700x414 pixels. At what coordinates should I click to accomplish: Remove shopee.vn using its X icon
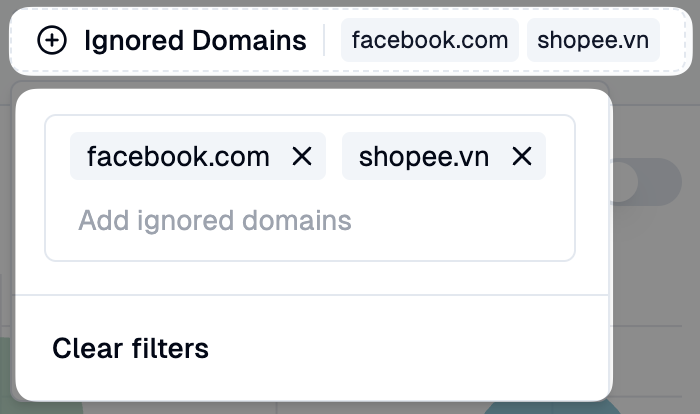pyautogui.click(x=521, y=157)
